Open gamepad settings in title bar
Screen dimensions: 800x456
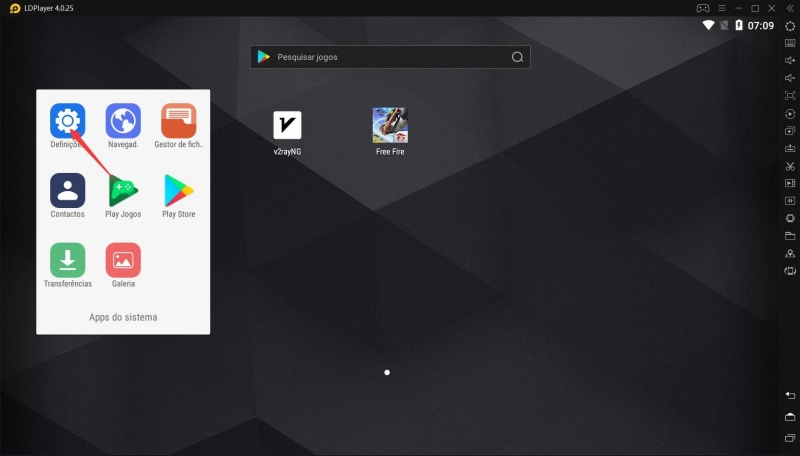[x=703, y=8]
